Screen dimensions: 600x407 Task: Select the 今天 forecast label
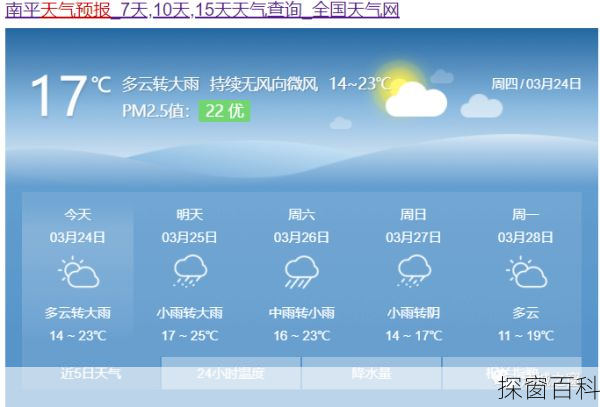pos(78,215)
